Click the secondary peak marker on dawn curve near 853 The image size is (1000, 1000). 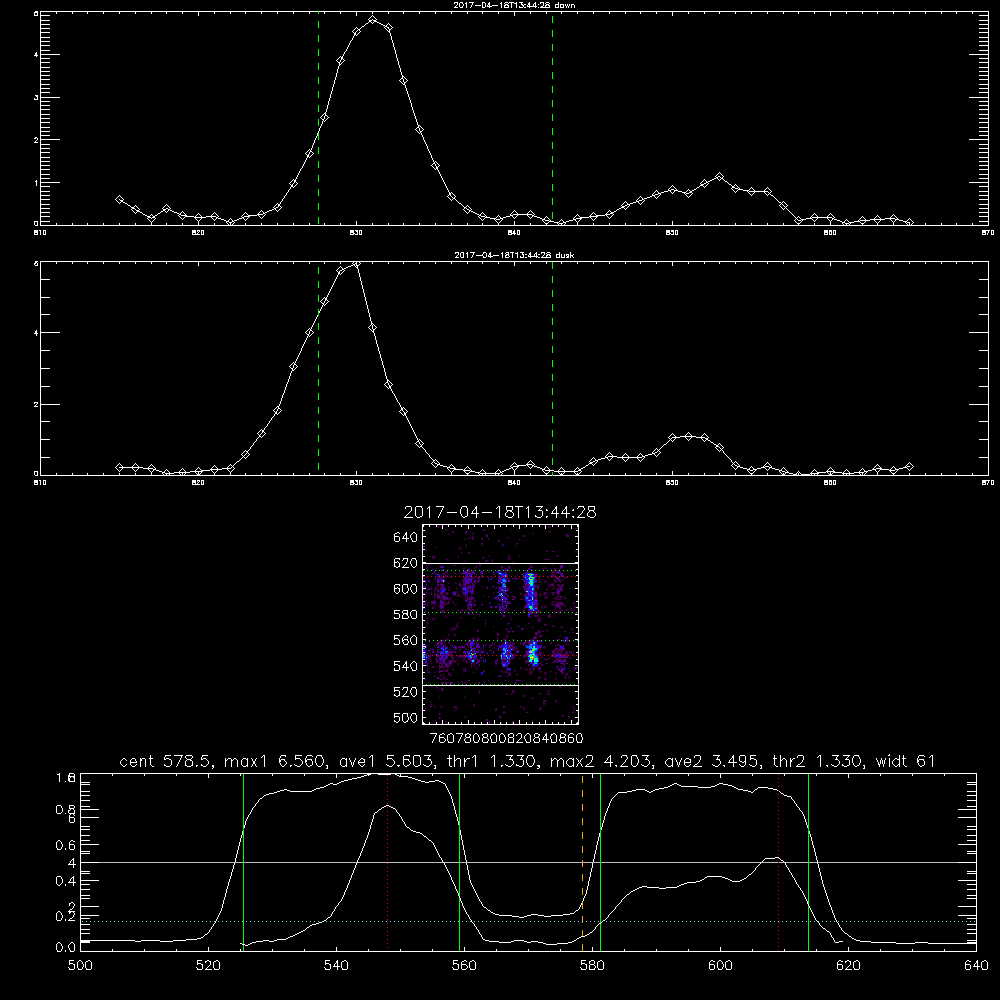(x=719, y=176)
